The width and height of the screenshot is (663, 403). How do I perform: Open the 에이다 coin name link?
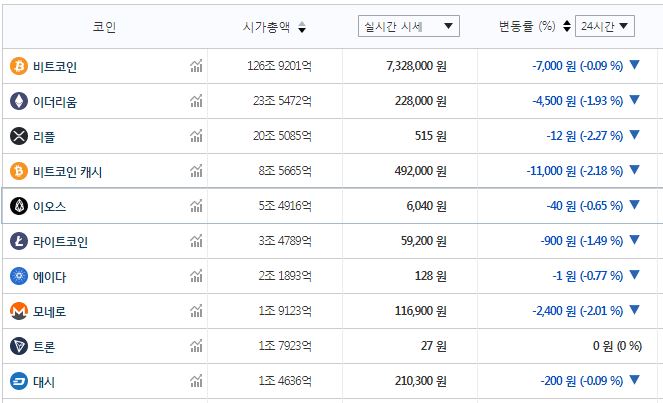click(49, 276)
